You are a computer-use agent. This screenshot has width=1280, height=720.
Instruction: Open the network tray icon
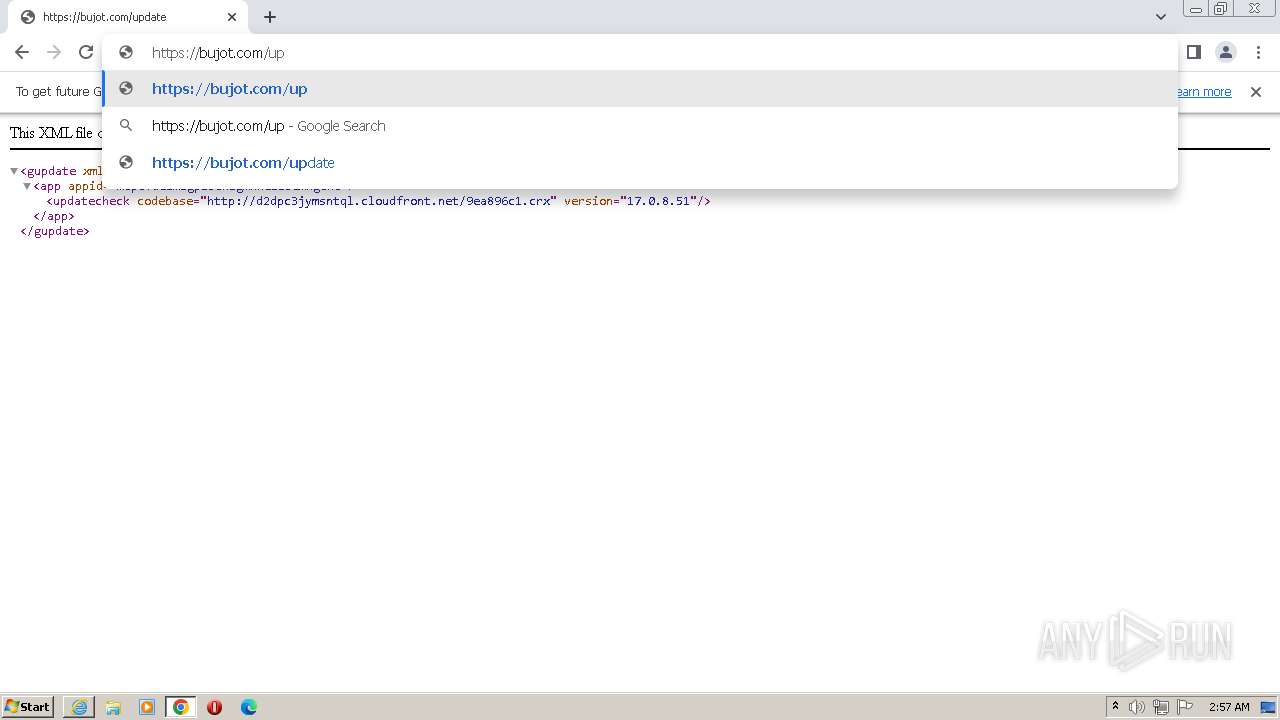pyautogui.click(x=1161, y=707)
